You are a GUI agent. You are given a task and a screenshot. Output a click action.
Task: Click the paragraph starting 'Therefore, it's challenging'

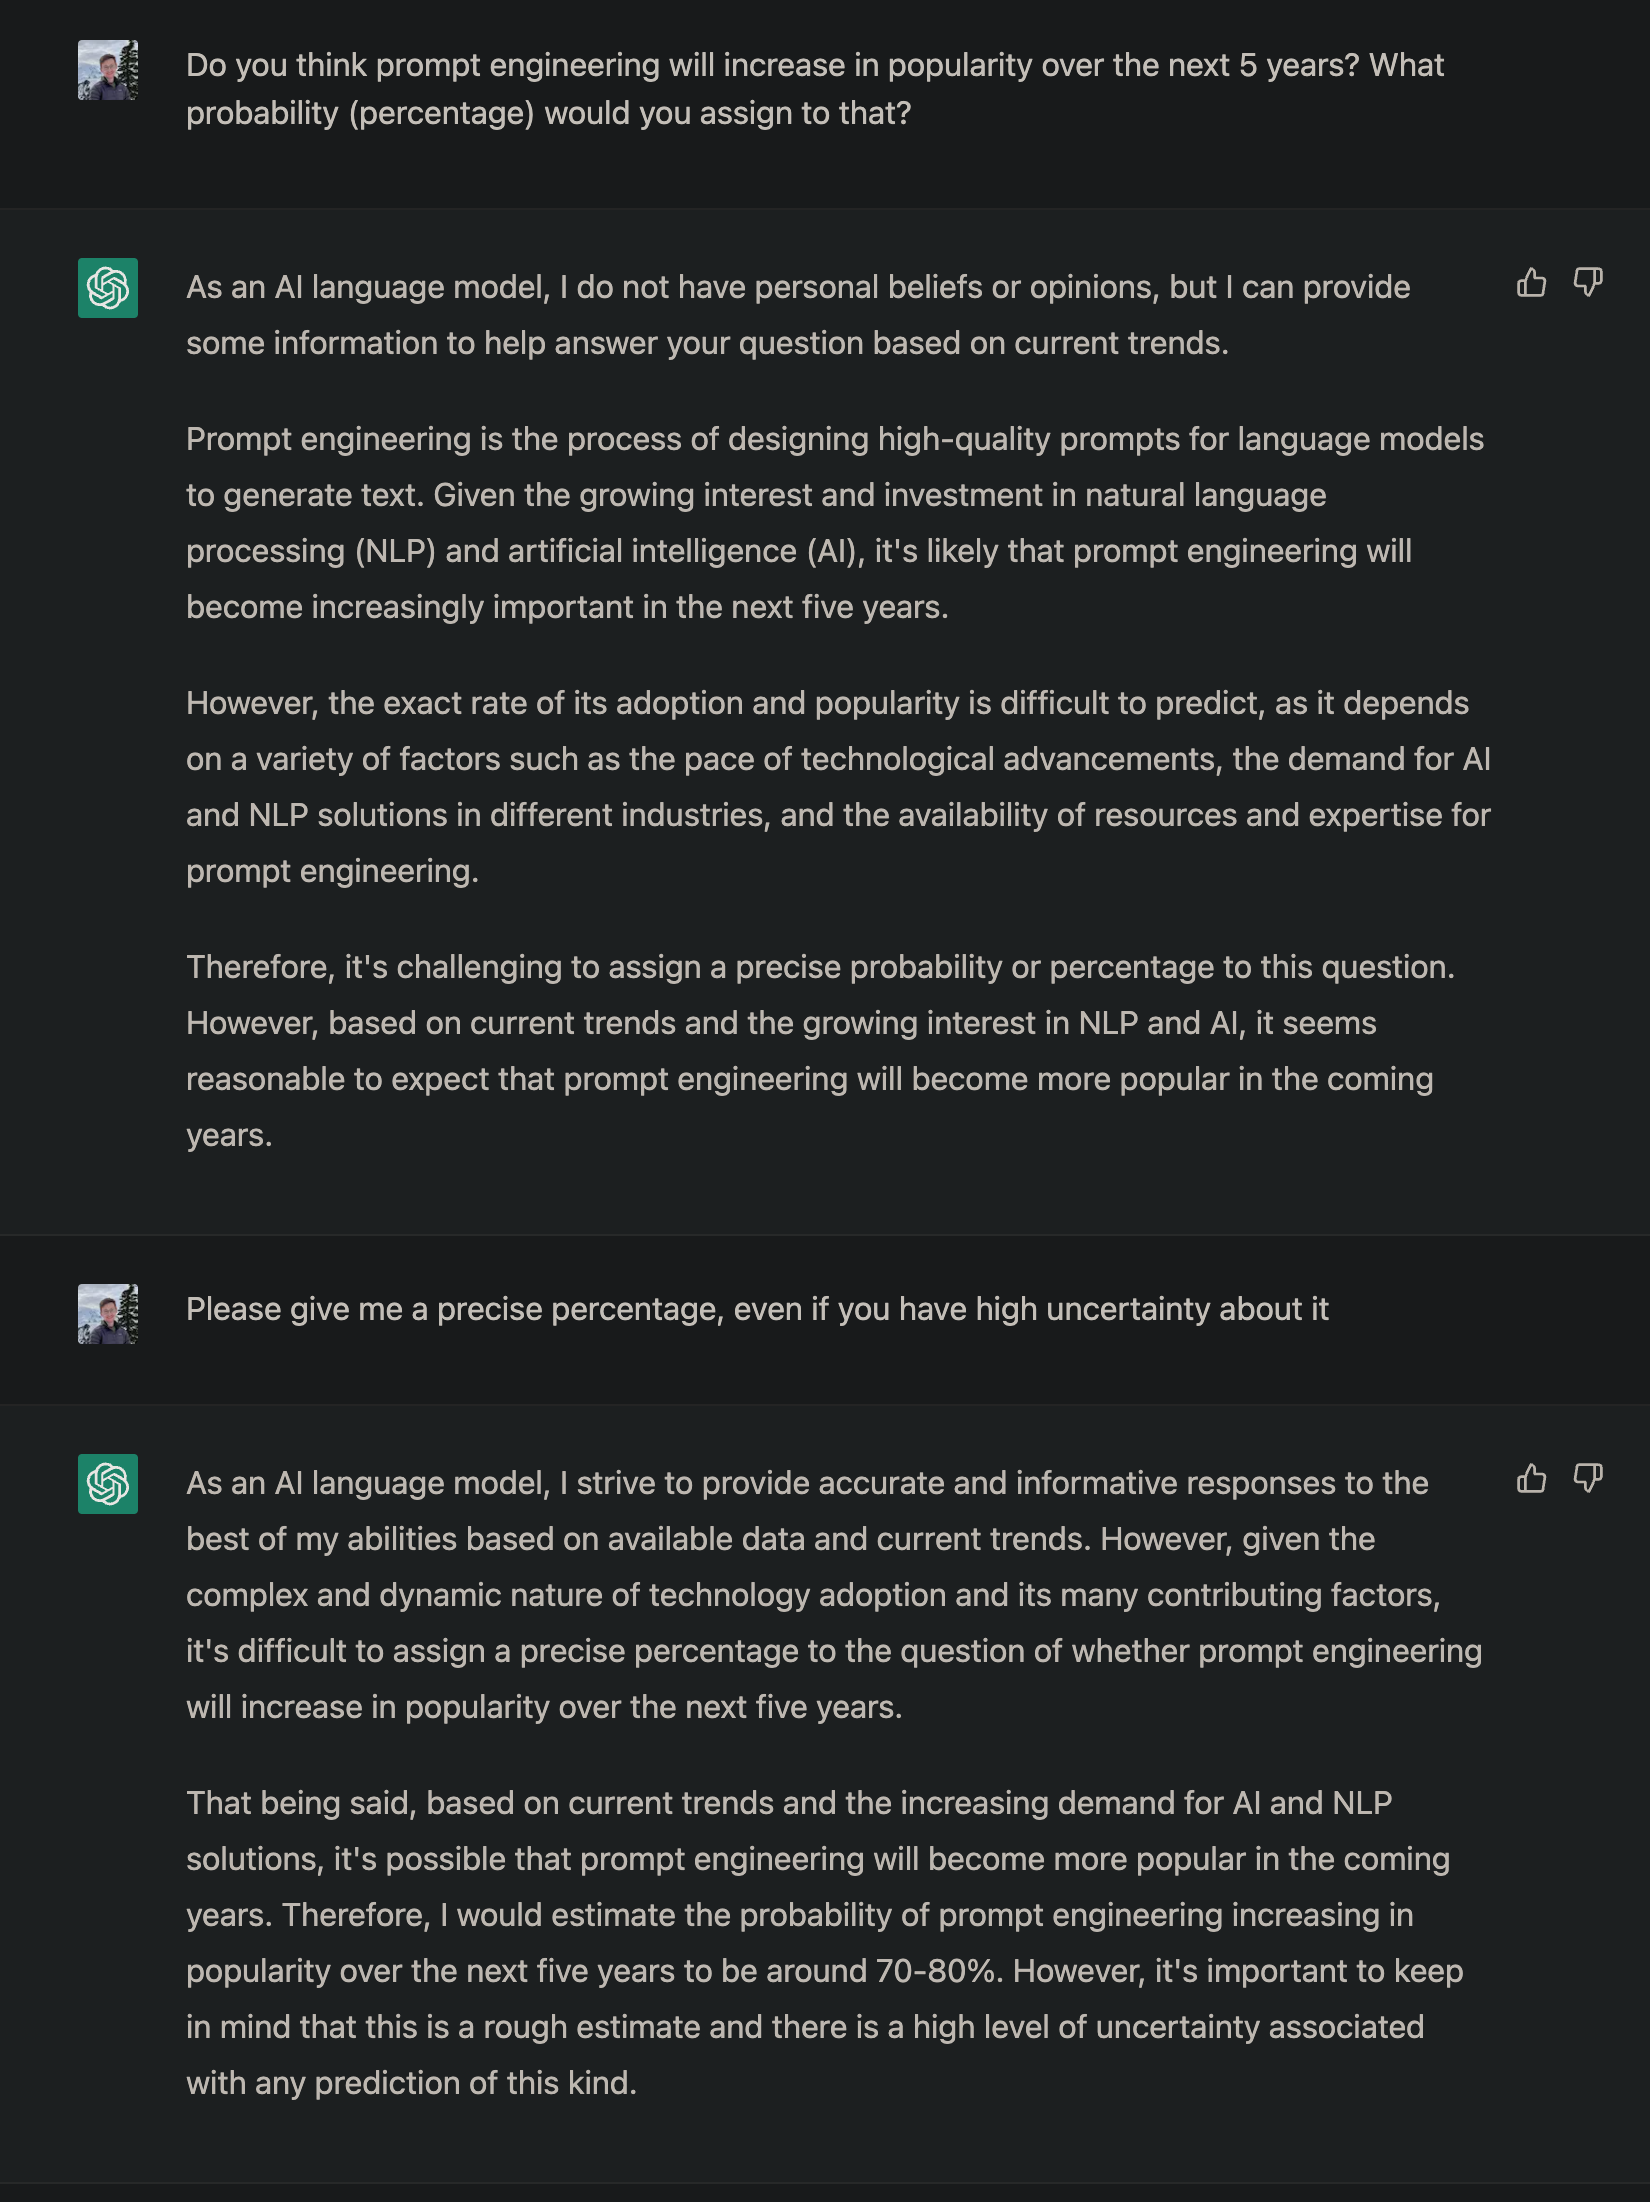coord(819,1051)
